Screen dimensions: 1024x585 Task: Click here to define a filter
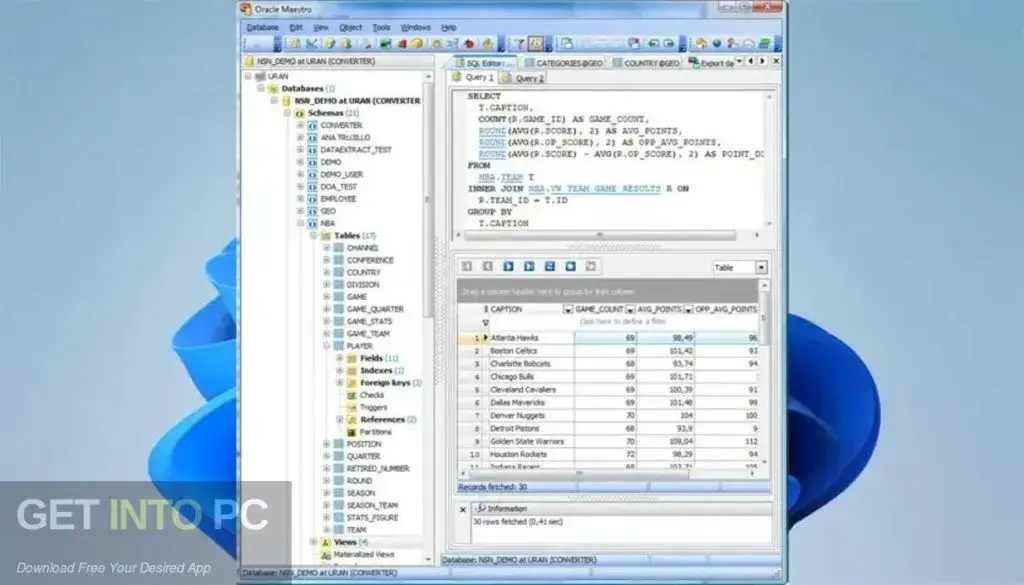(x=625, y=320)
